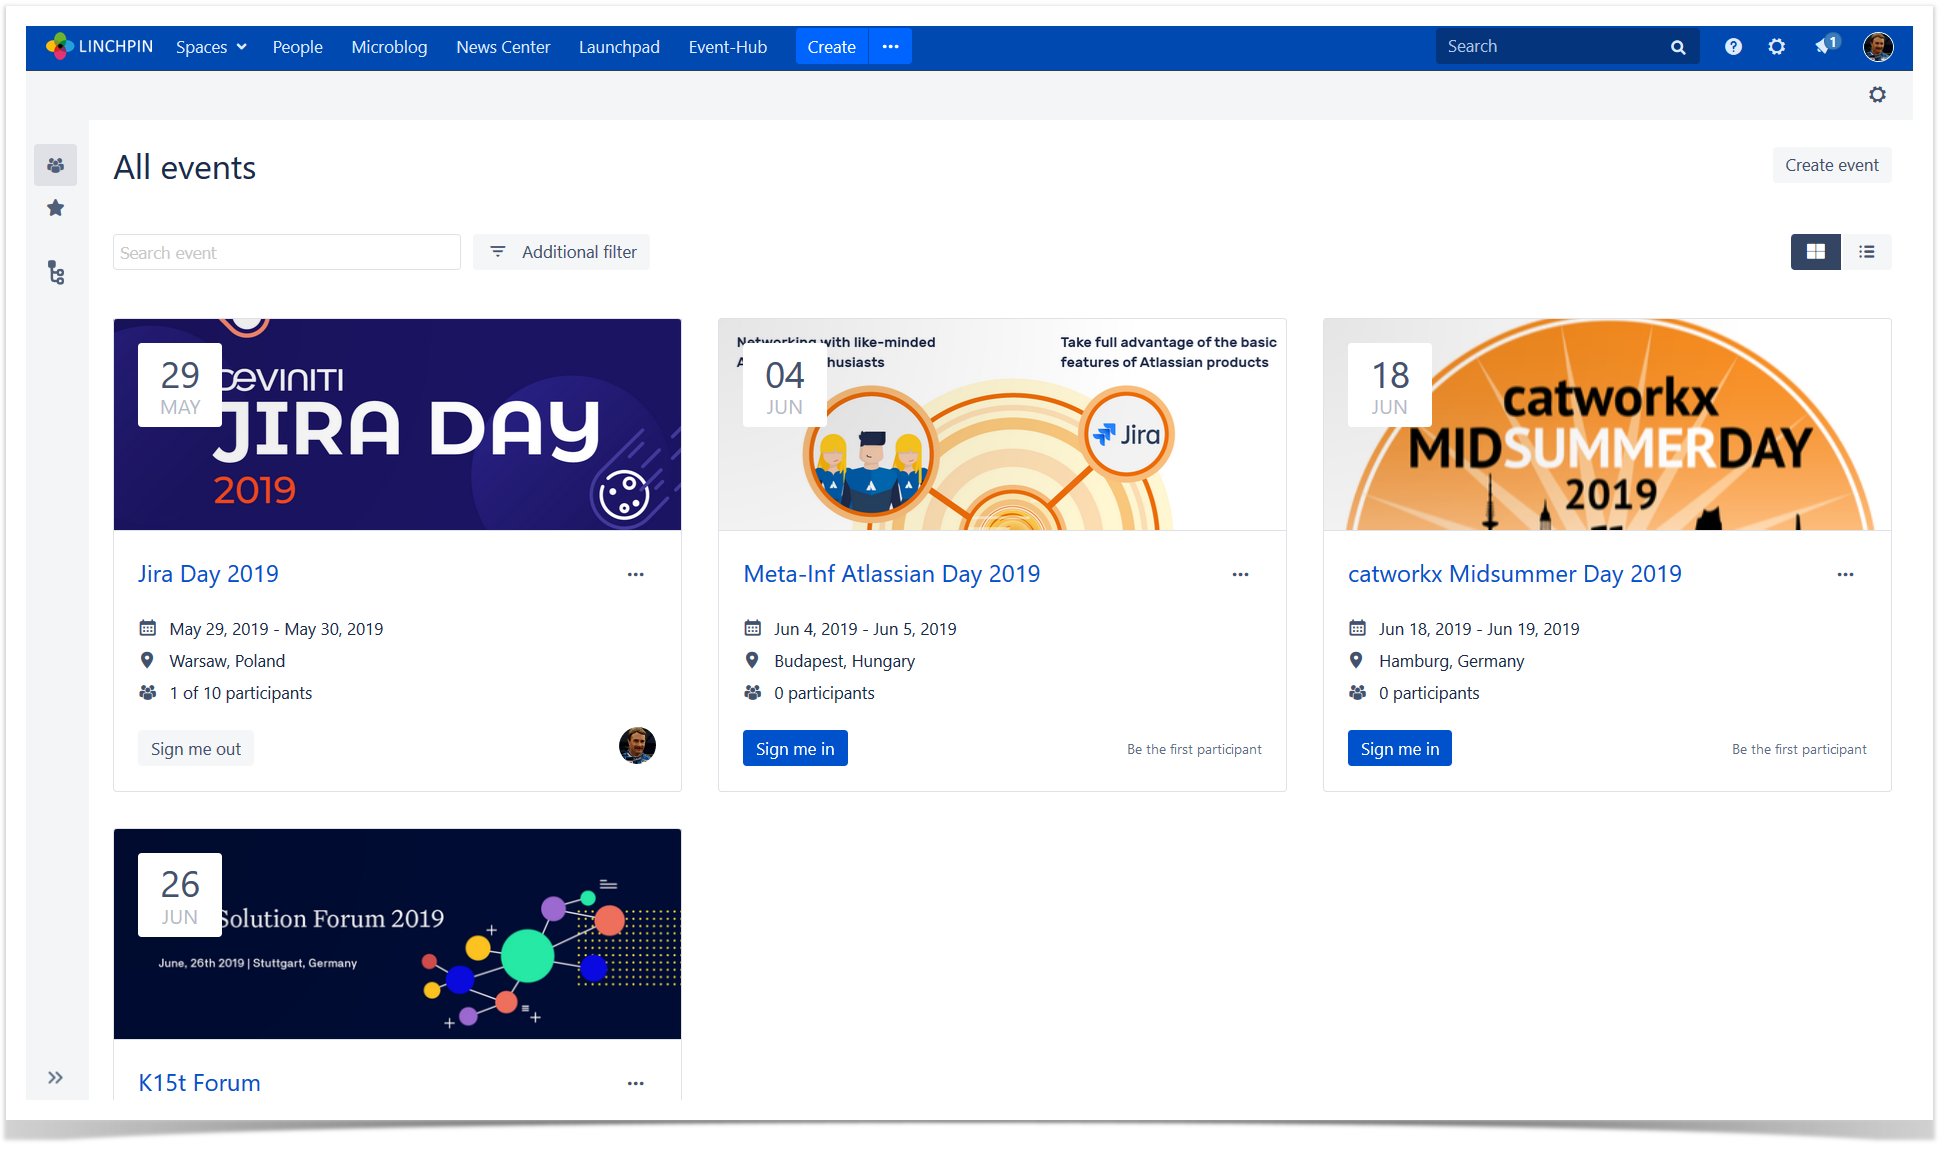This screenshot has width=1947, height=1149.
Task: Click the Budapest, Hungary location text
Action: pyautogui.click(x=844, y=661)
